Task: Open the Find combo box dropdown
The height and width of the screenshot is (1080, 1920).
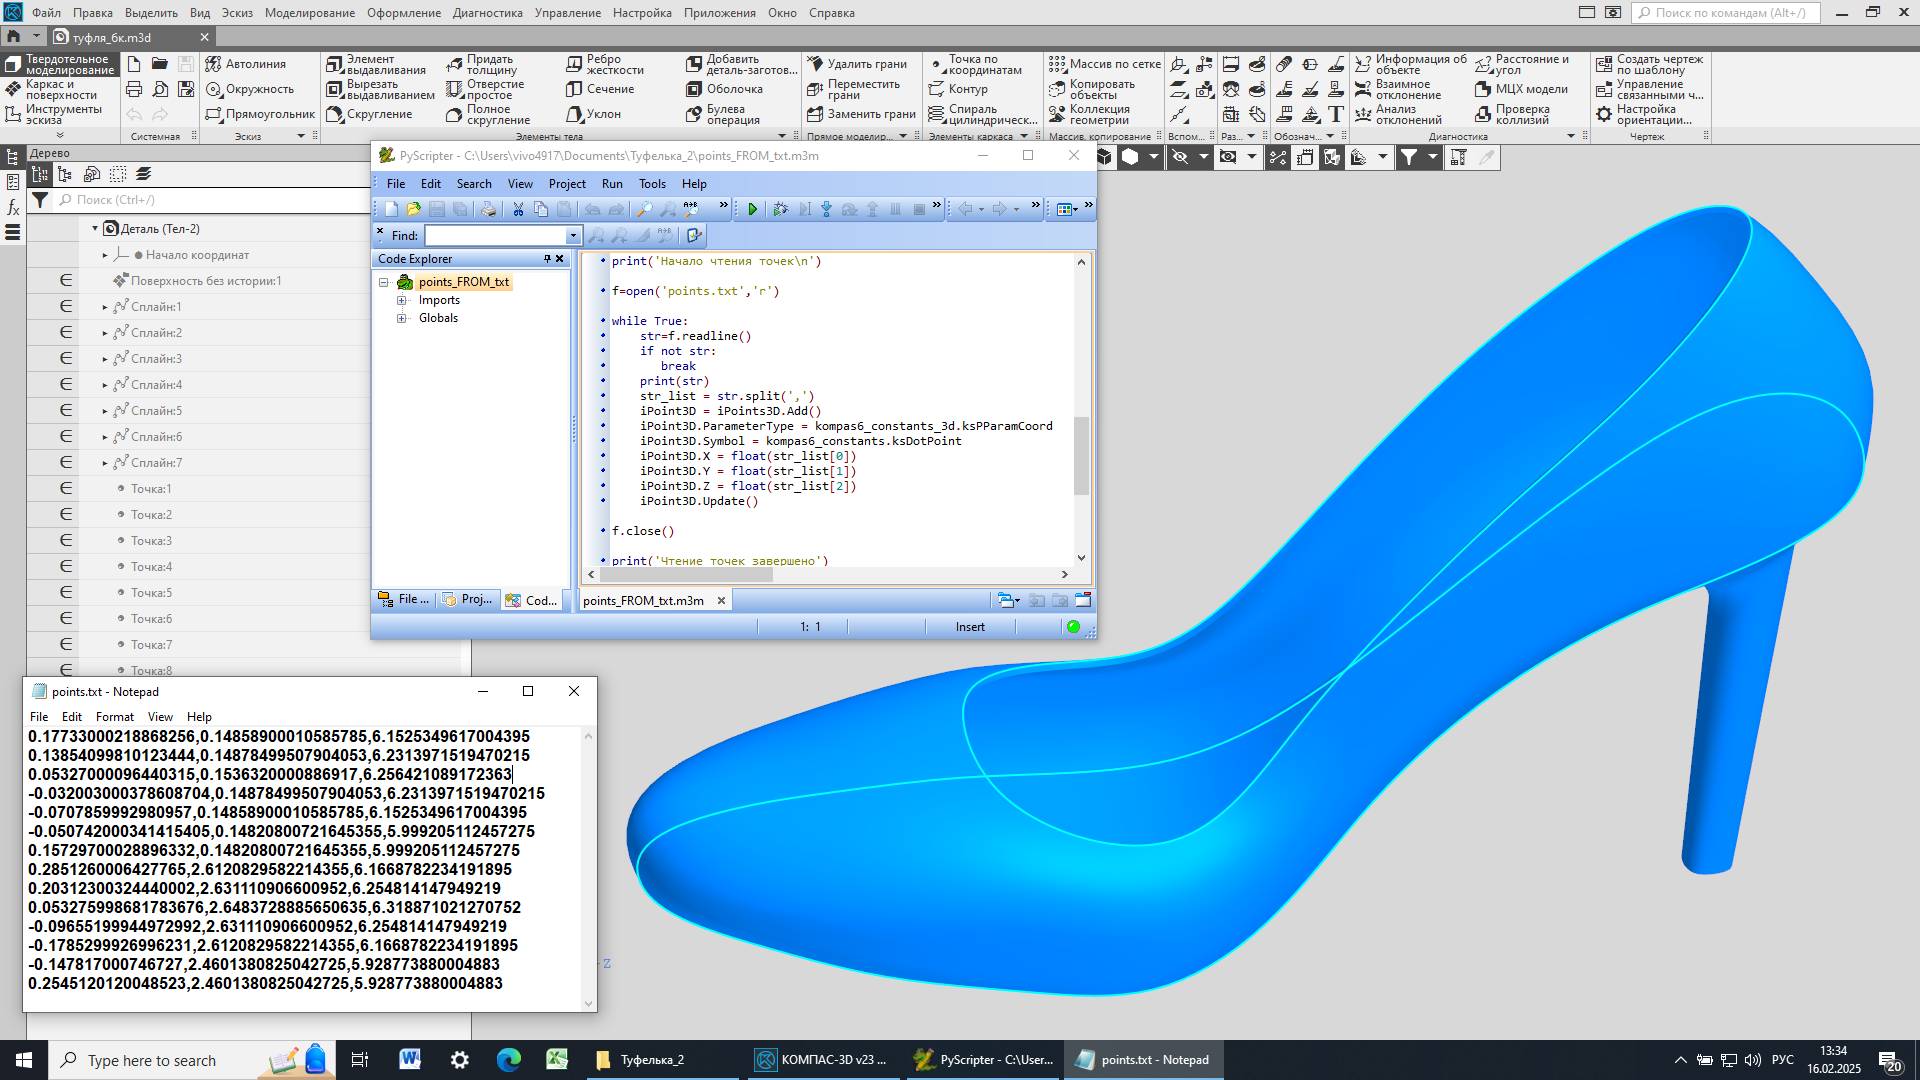Action: pos(573,236)
